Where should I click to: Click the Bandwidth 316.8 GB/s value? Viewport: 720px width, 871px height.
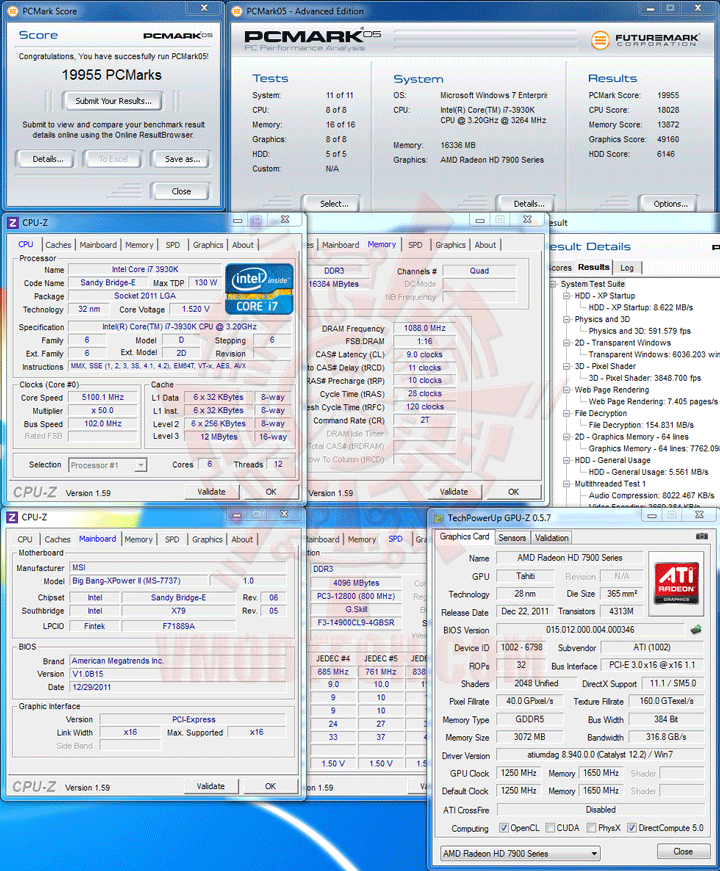[666, 737]
